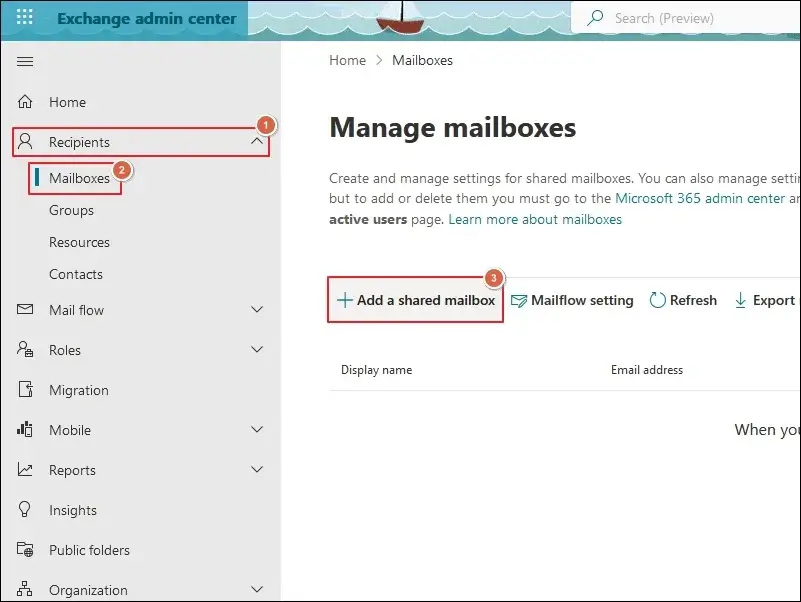
Task: Click the Home breadcrumb link
Action: 347,60
